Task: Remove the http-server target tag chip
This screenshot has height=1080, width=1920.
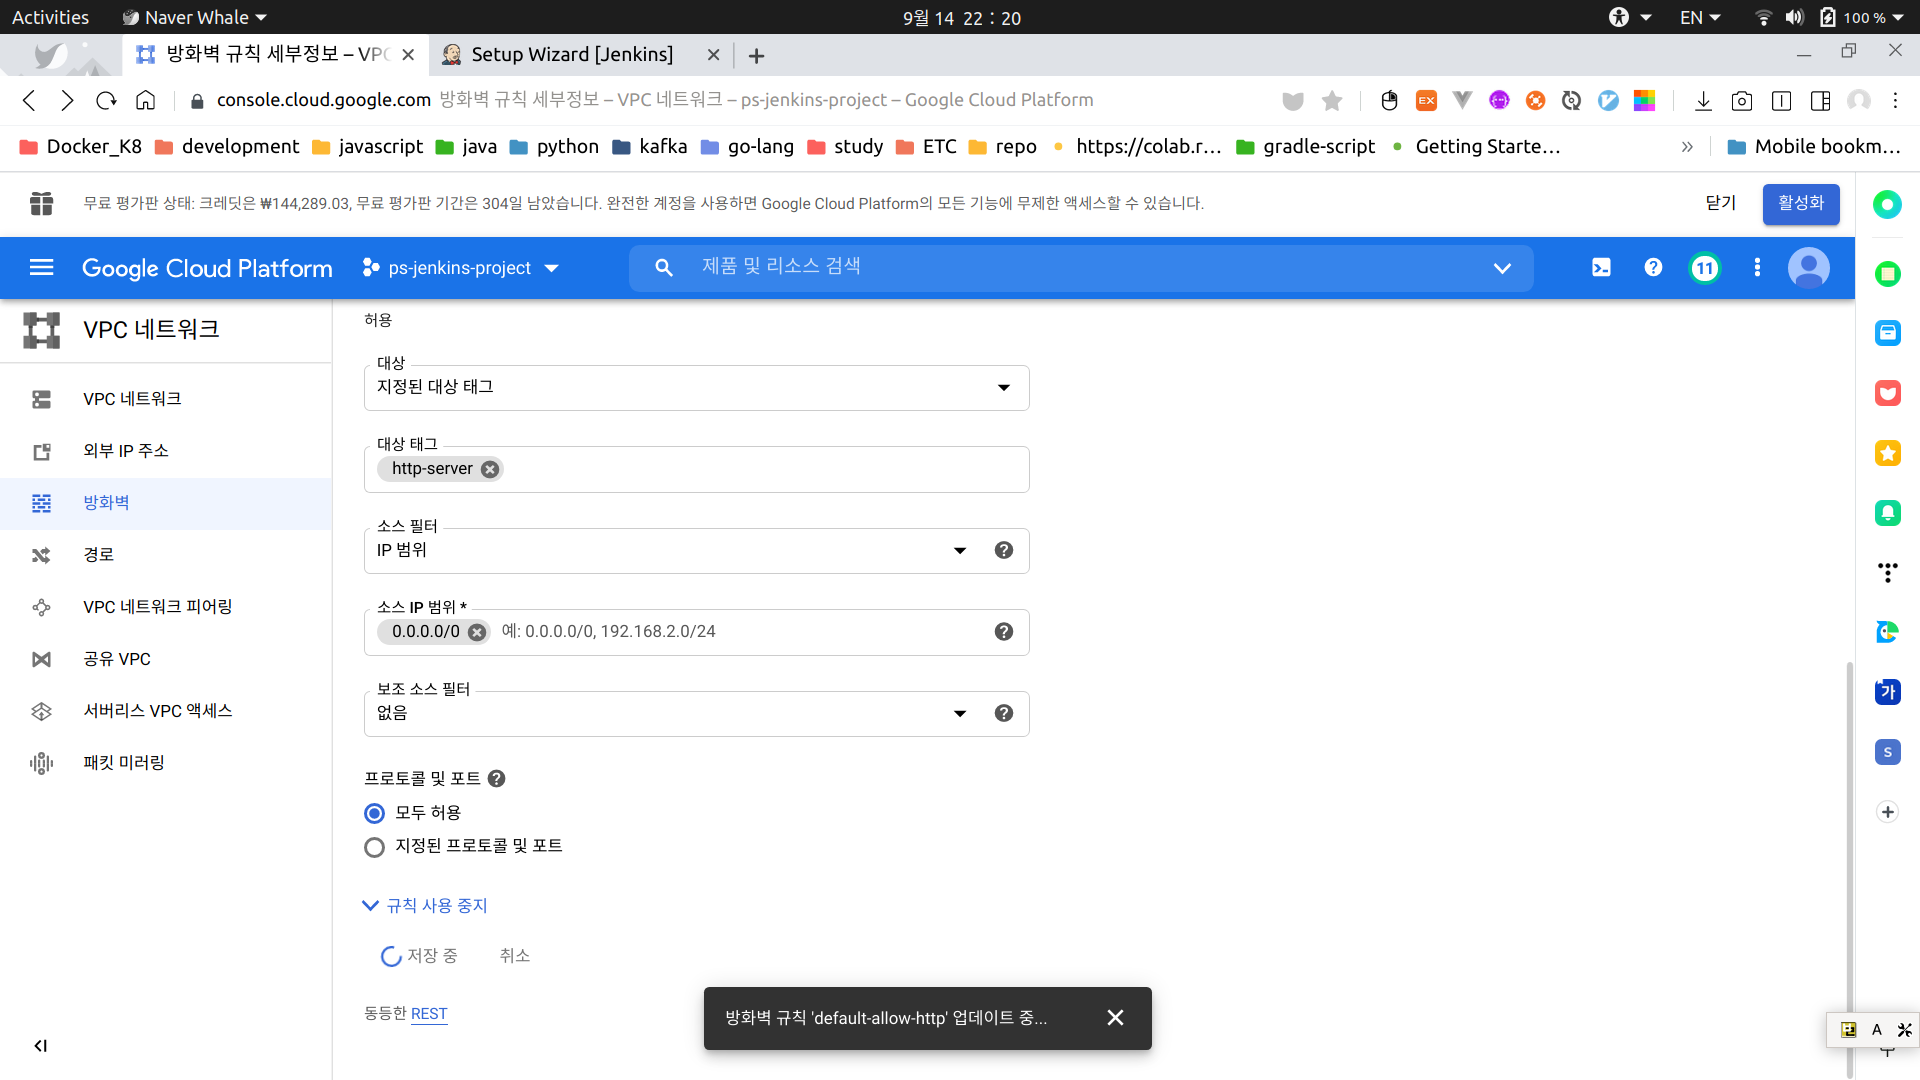Action: coord(490,470)
